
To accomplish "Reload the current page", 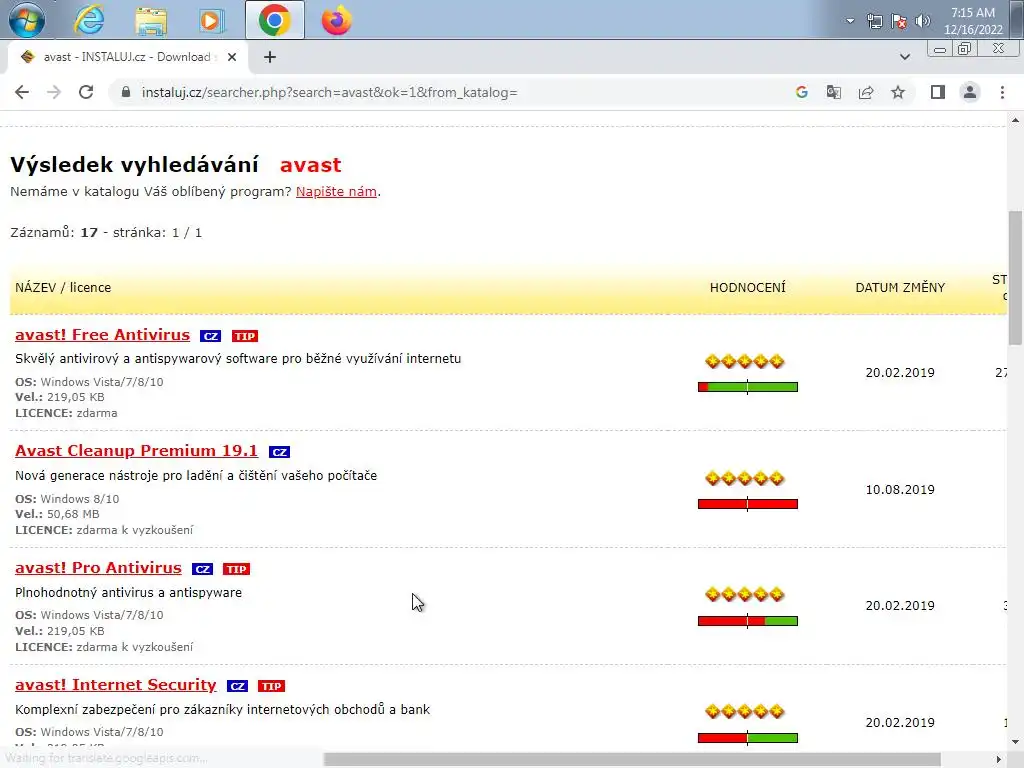I will [x=86, y=92].
